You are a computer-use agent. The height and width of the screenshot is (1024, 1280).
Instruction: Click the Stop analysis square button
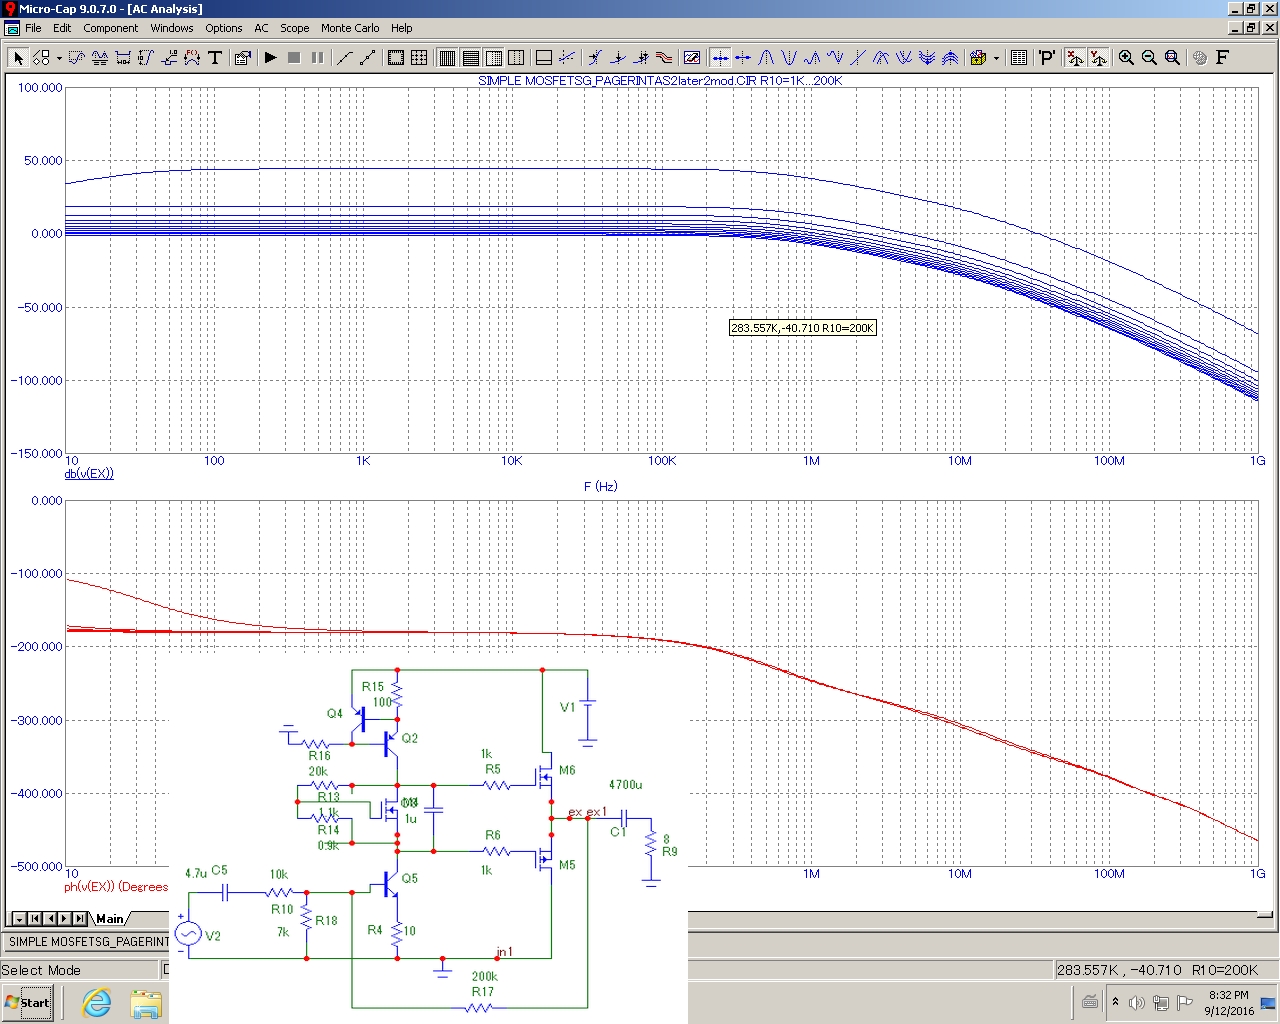point(294,58)
